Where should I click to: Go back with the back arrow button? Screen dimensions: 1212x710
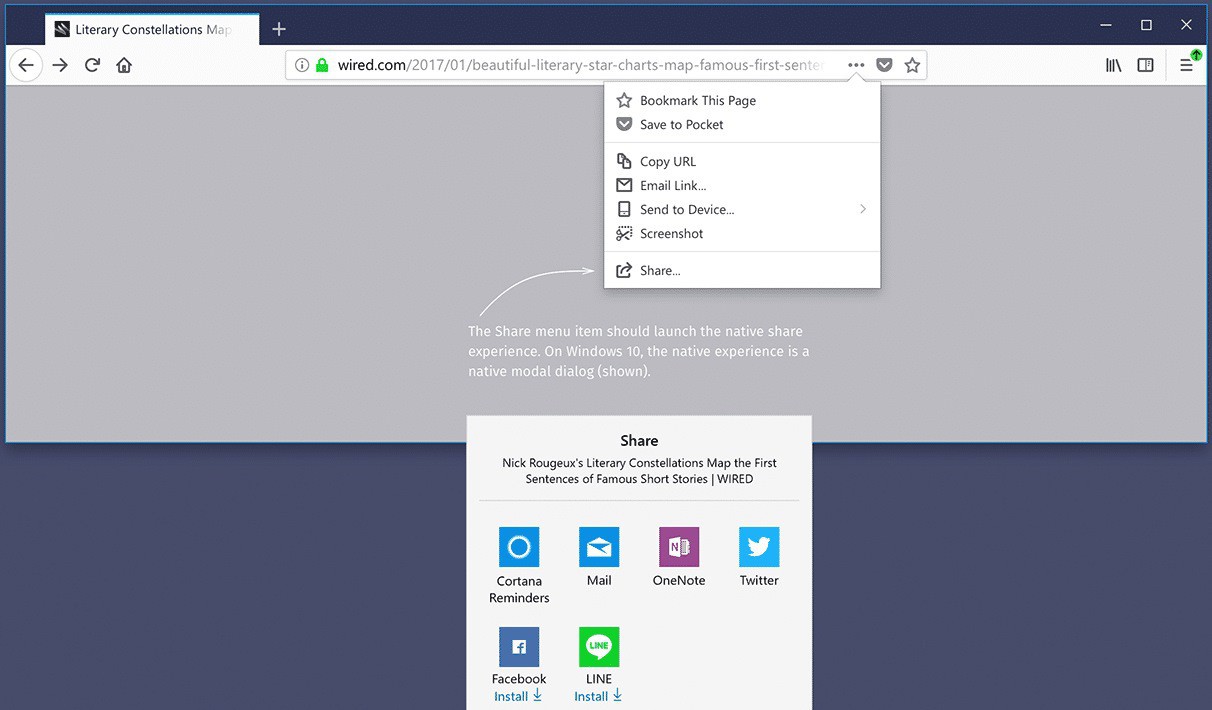coord(26,65)
